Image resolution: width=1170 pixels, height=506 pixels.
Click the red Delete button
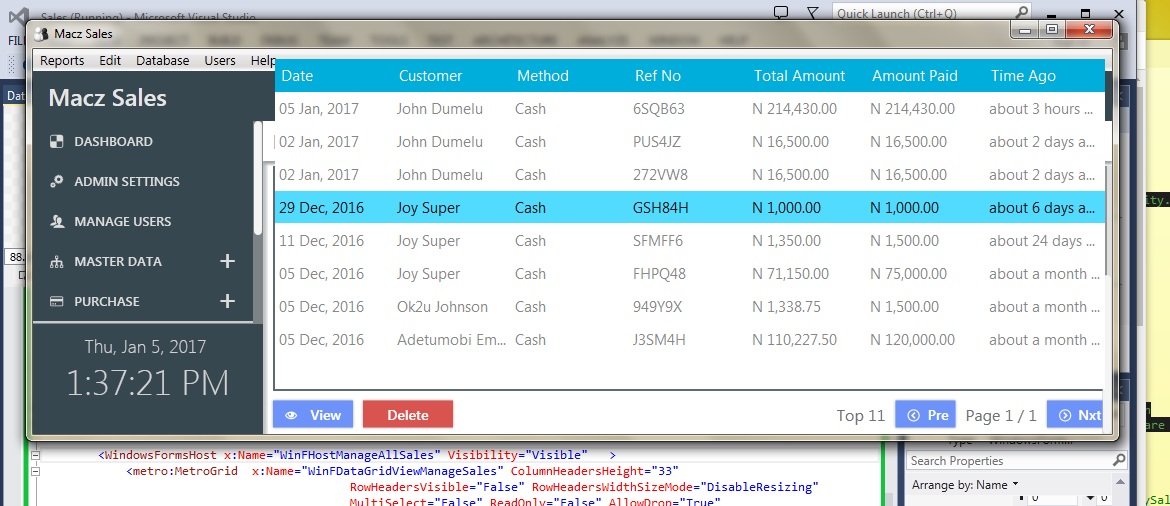(x=407, y=415)
